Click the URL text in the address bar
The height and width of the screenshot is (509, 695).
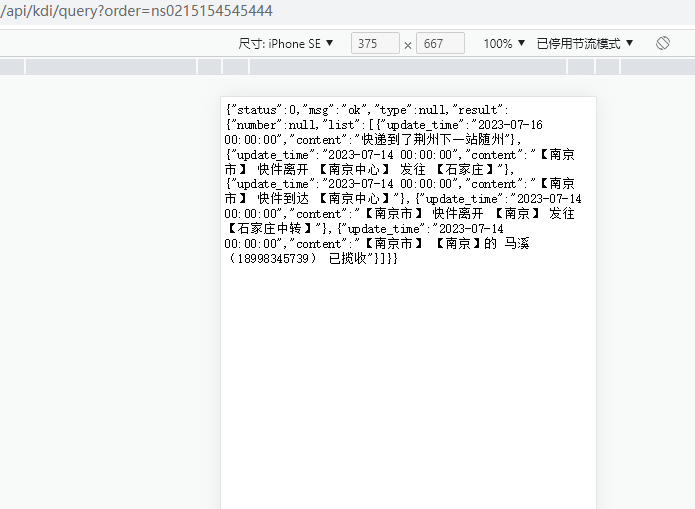(137, 11)
